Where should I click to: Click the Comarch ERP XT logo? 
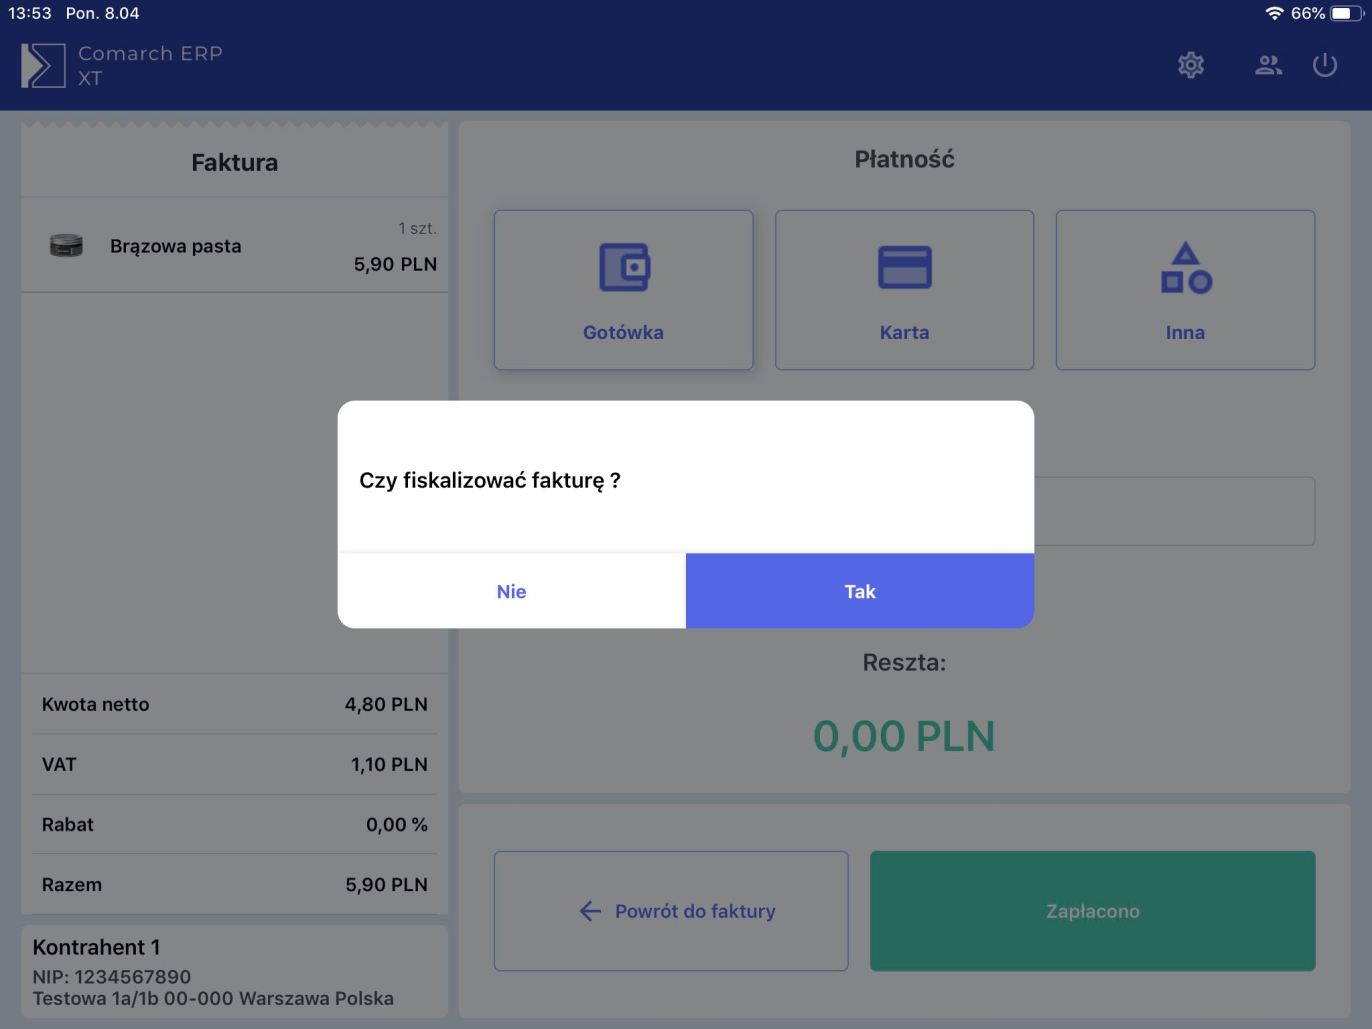click(43, 66)
